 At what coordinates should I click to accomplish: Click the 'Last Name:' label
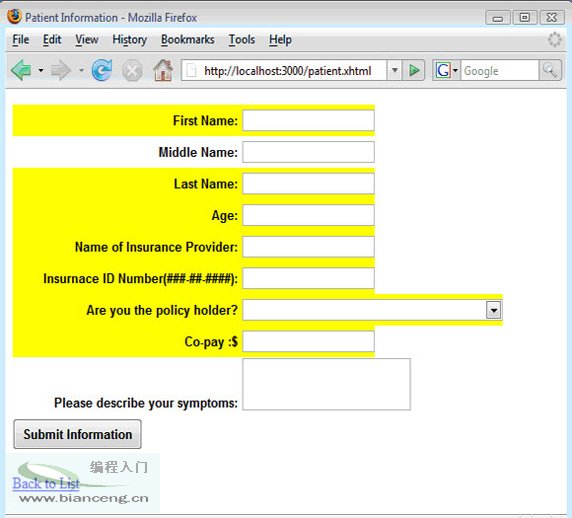coord(205,184)
